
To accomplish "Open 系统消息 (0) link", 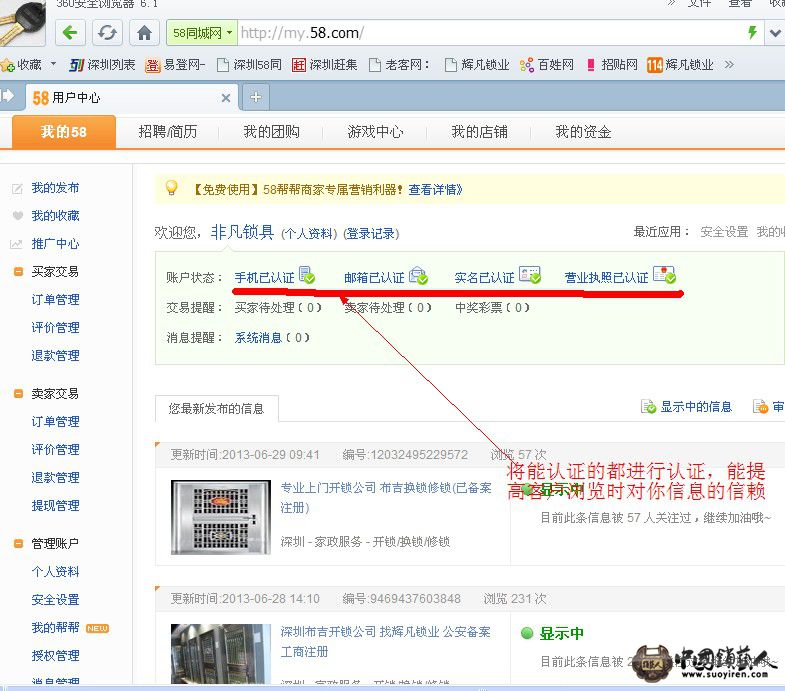I will (272, 337).
